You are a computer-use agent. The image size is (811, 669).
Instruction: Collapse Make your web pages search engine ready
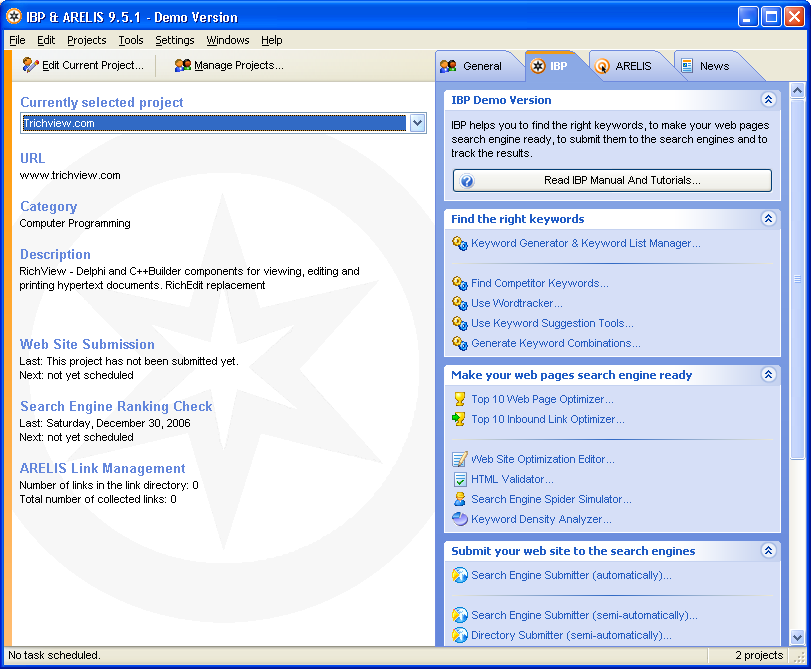point(768,375)
